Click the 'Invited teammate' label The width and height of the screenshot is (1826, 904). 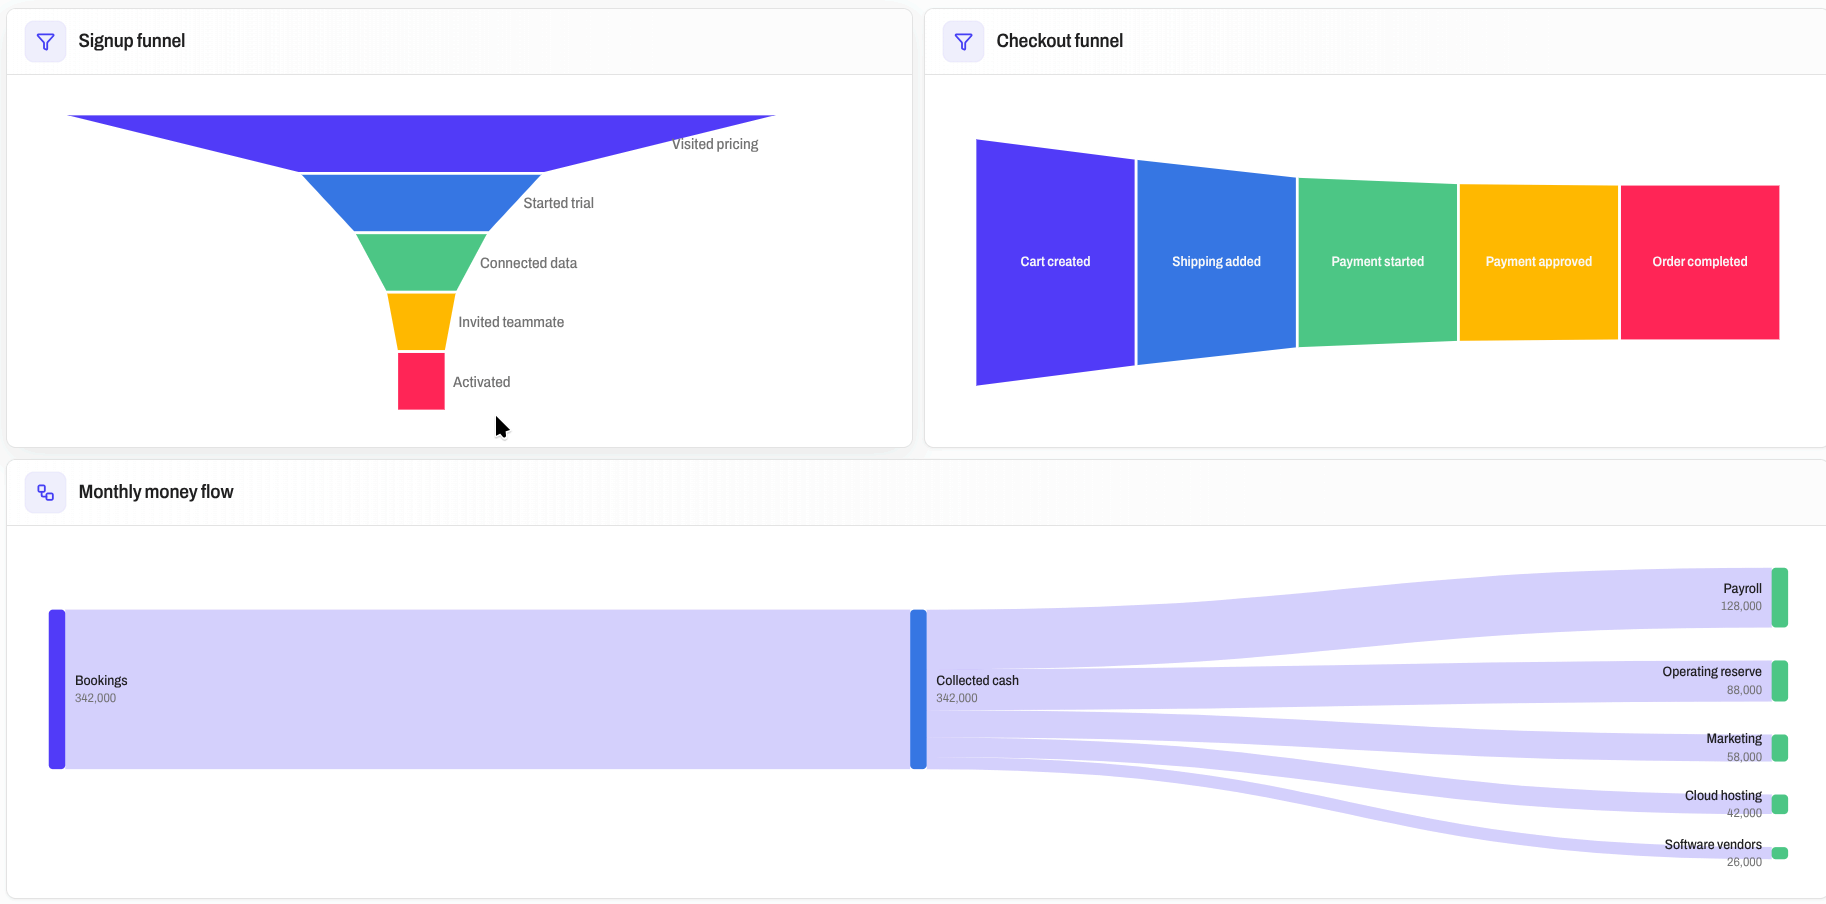point(511,322)
